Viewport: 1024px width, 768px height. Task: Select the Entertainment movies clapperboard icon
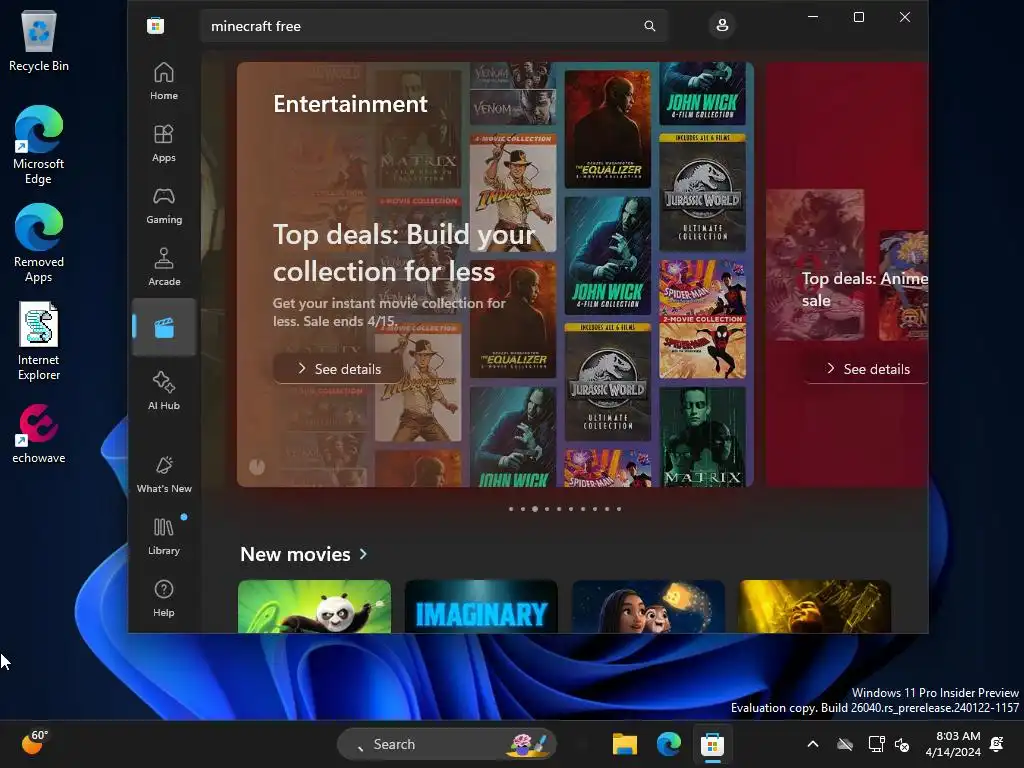point(164,327)
